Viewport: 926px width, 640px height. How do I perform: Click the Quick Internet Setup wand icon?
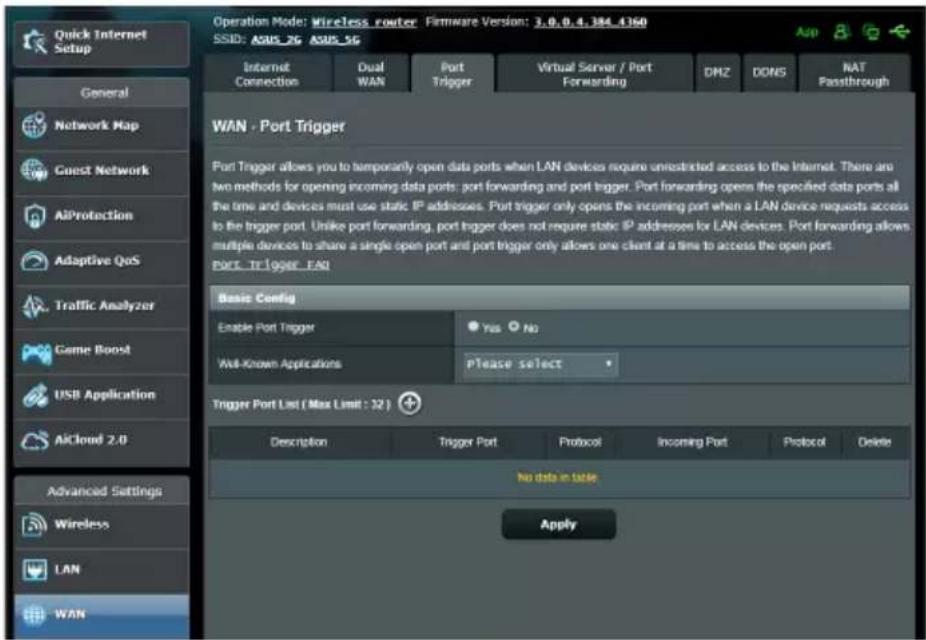(x=34, y=42)
